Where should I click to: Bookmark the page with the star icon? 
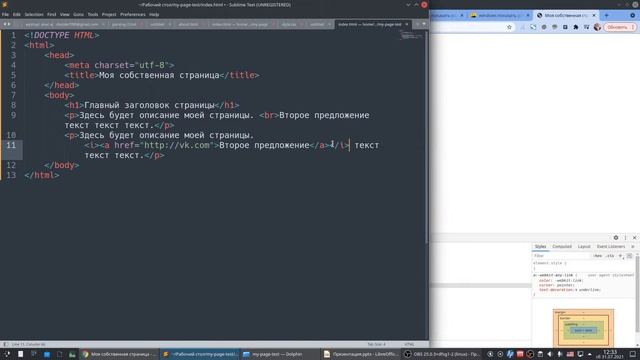pyautogui.click(x=509, y=27)
